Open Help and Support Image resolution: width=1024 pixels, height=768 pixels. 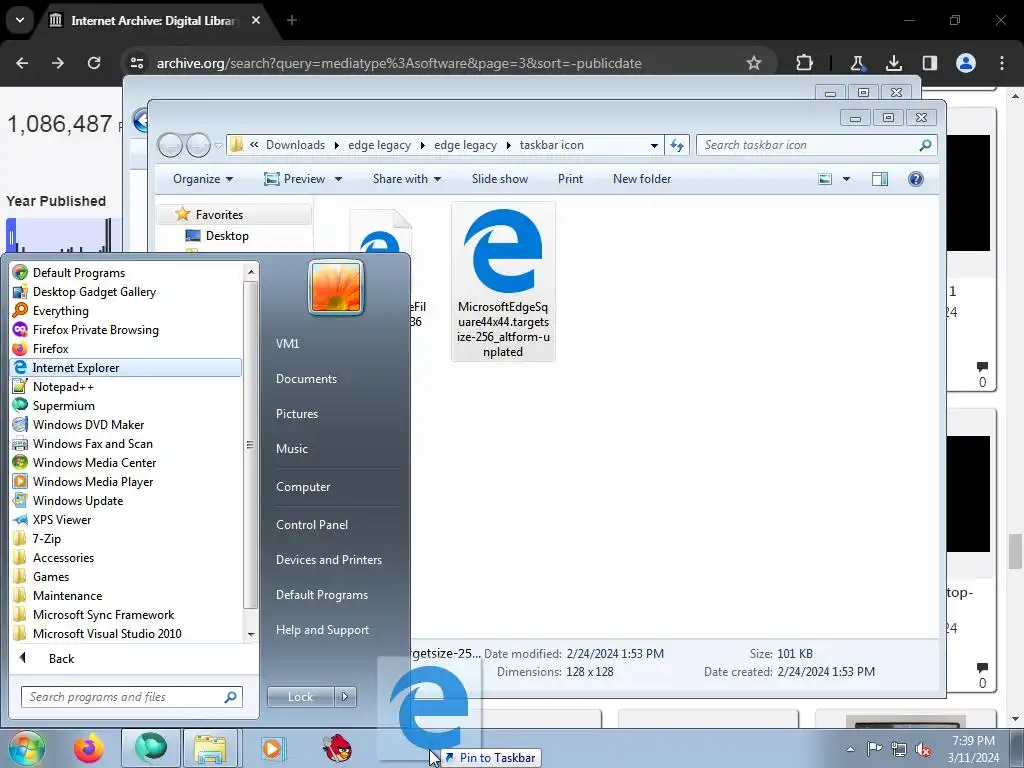(x=322, y=630)
